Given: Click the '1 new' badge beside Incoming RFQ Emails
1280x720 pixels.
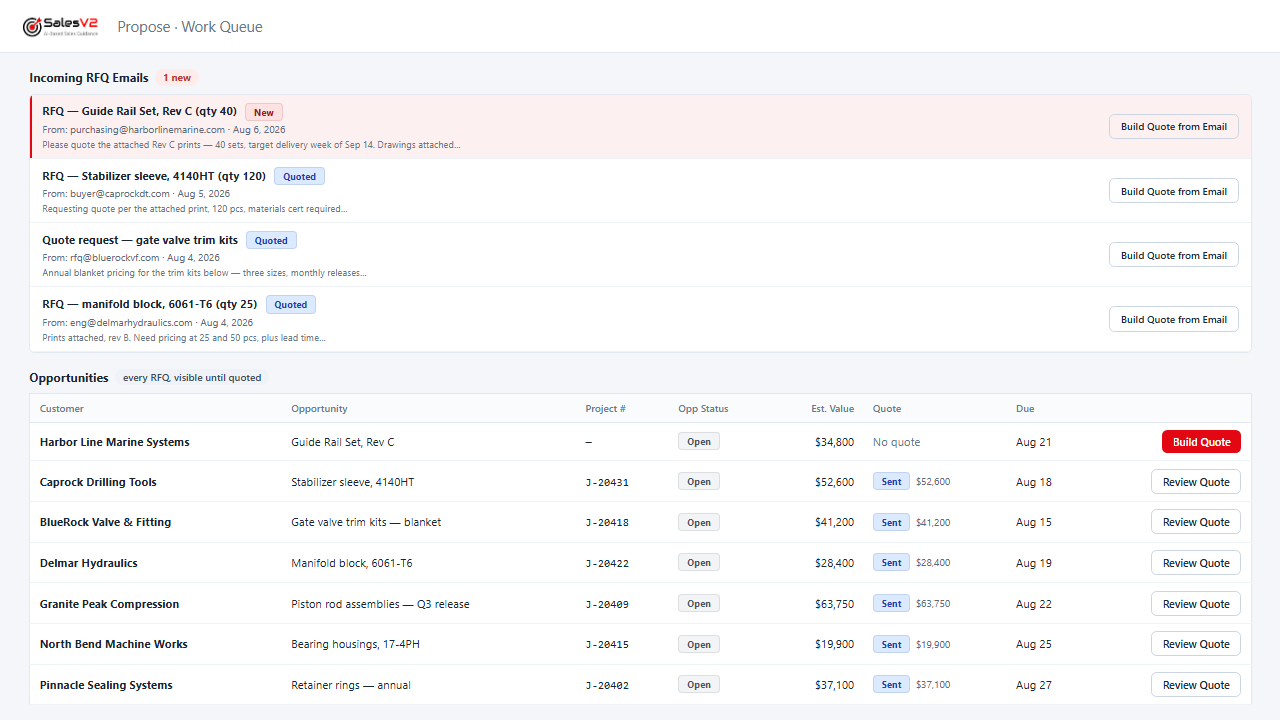Looking at the screenshot, I should tap(177, 78).
